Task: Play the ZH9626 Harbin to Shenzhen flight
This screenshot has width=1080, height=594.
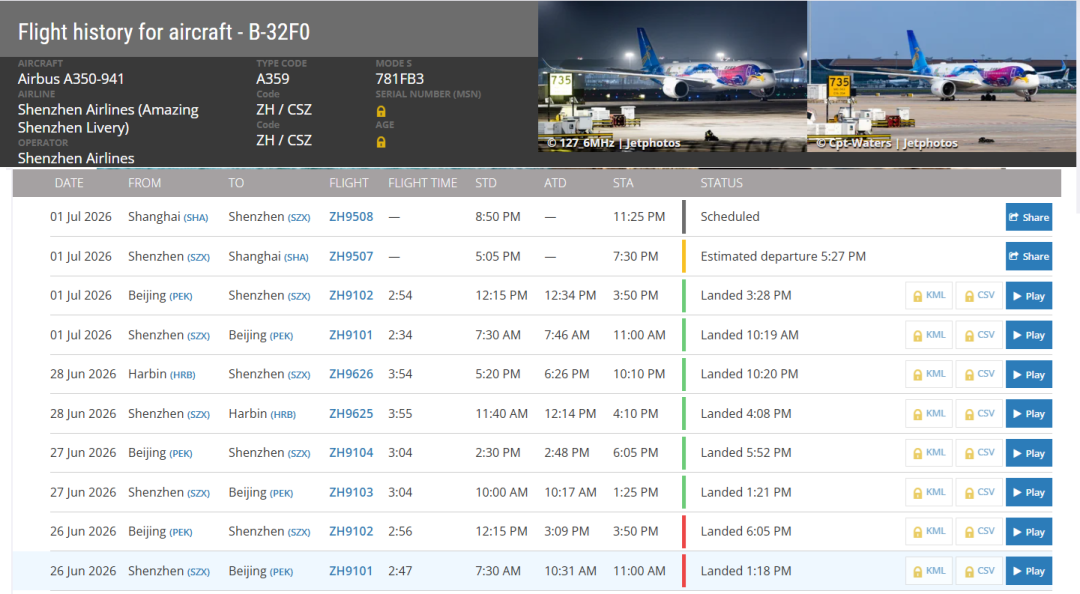Action: 1028,374
